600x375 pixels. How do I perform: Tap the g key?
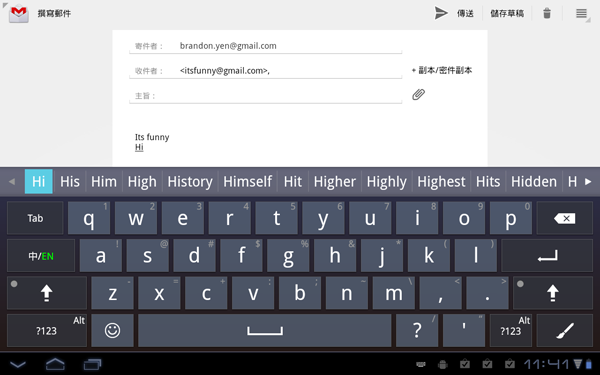pos(288,256)
